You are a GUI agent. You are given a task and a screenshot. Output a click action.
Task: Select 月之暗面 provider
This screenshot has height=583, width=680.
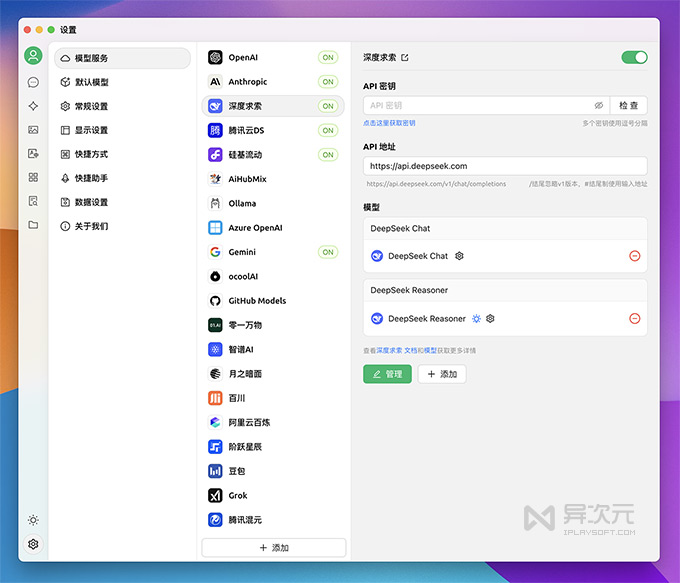click(273, 373)
